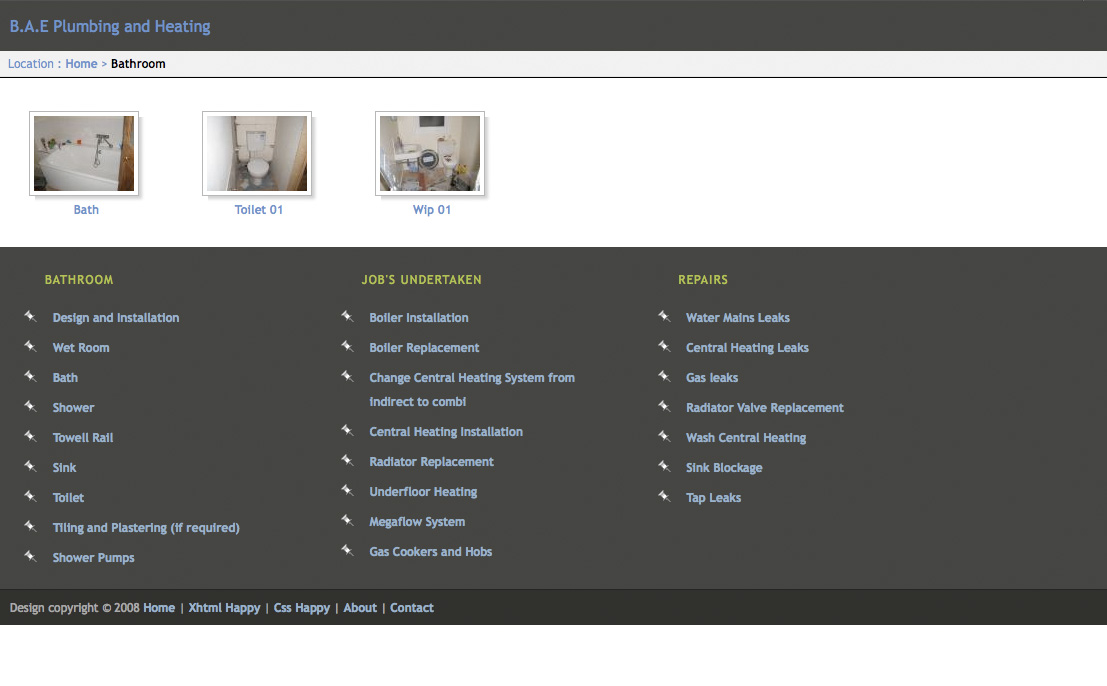View Central Heating Leaks repair
The height and width of the screenshot is (686, 1107).
[747, 347]
